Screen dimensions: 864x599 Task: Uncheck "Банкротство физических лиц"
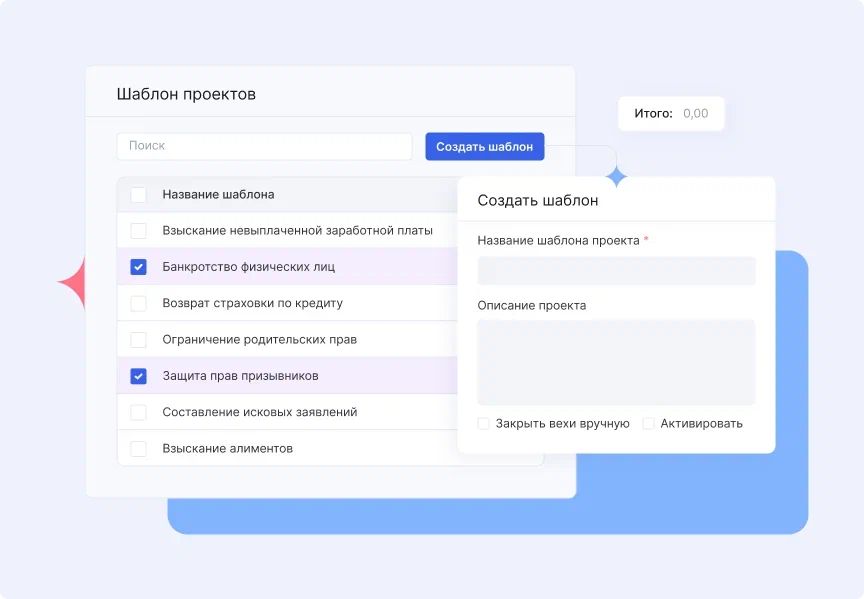tap(138, 266)
